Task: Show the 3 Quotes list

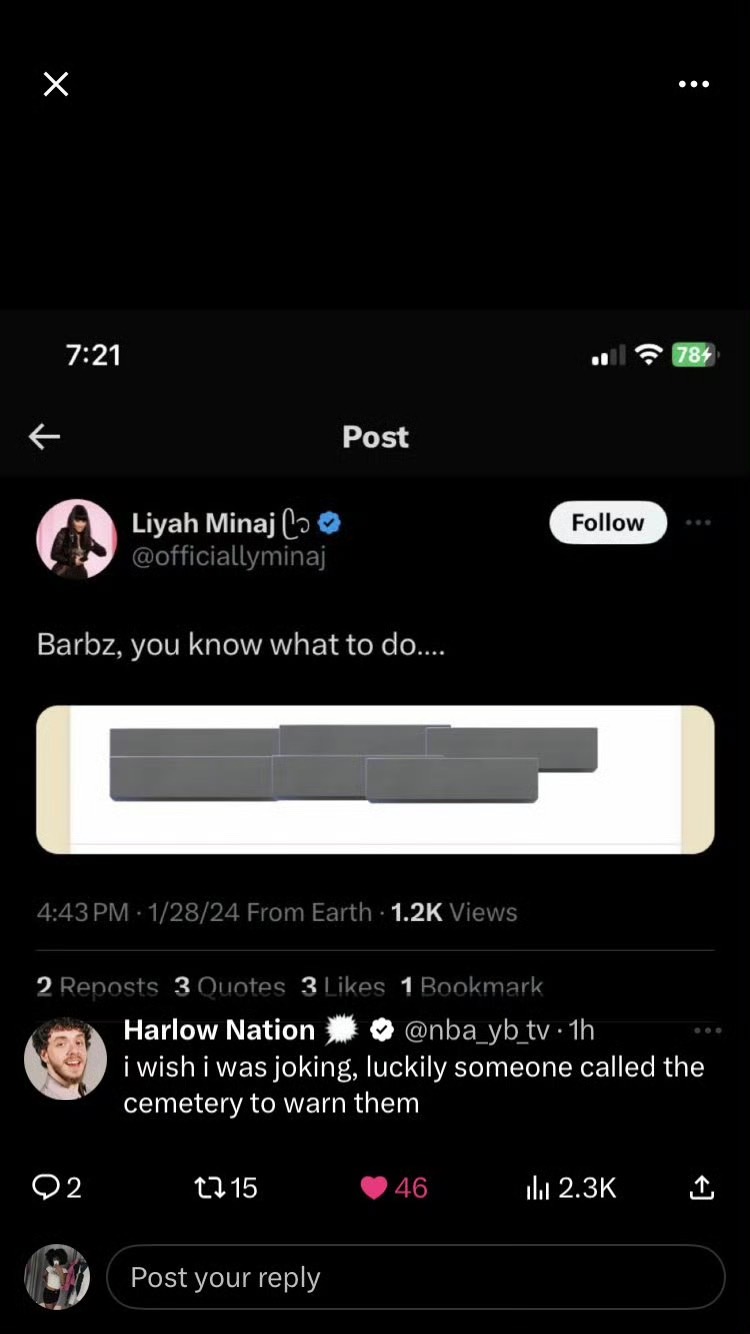Action: [x=229, y=987]
